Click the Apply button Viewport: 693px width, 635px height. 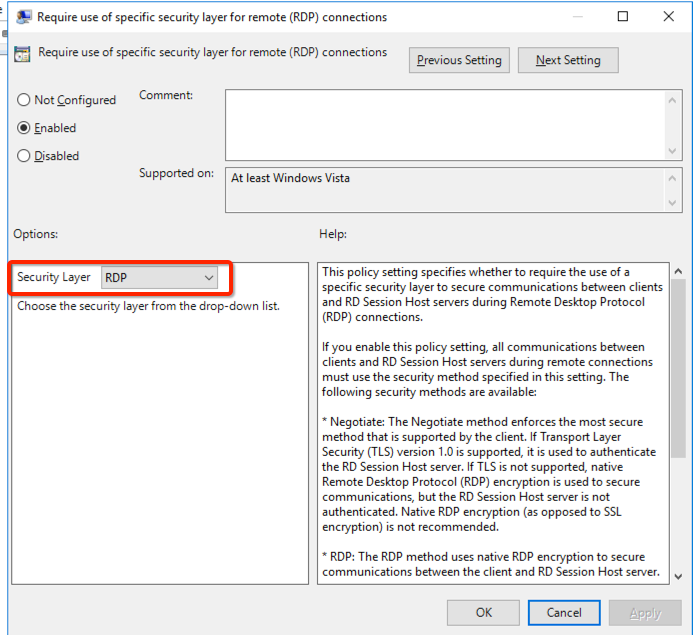point(645,612)
